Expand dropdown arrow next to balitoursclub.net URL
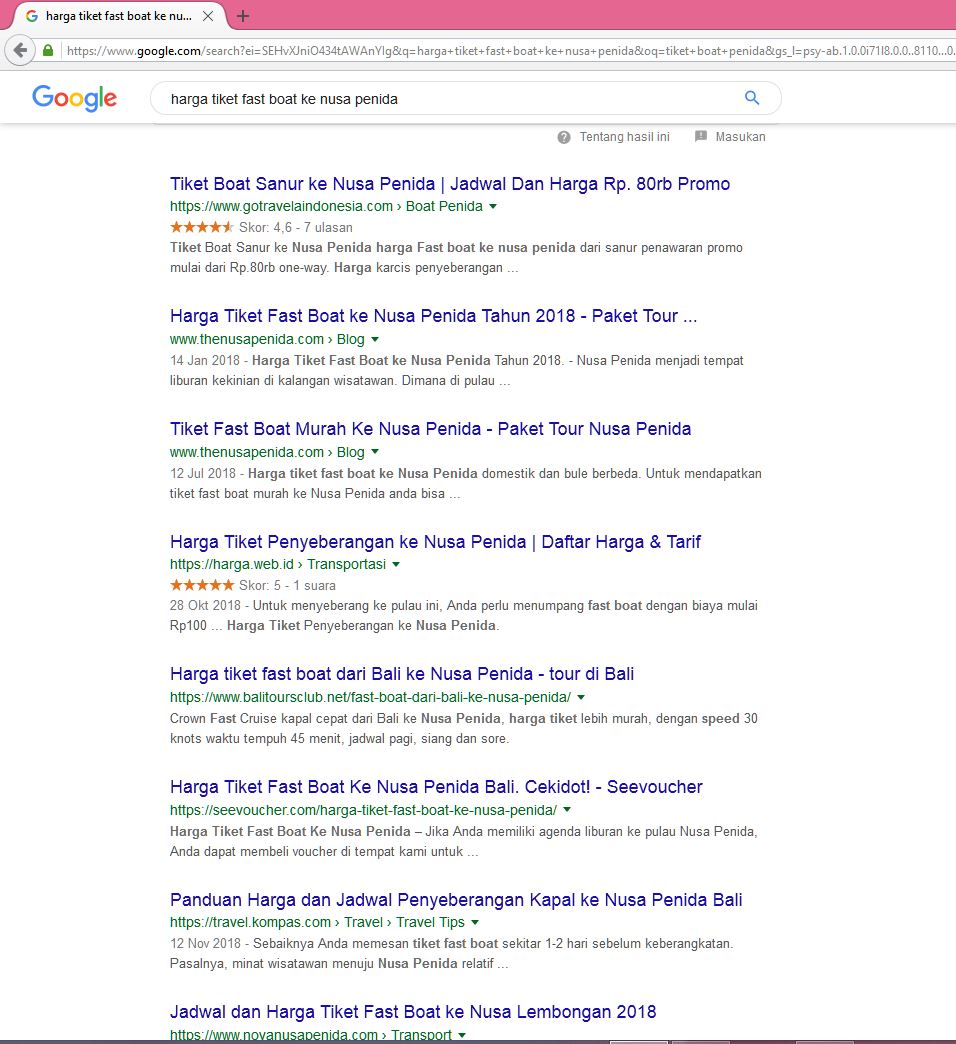956x1044 pixels. (x=581, y=697)
